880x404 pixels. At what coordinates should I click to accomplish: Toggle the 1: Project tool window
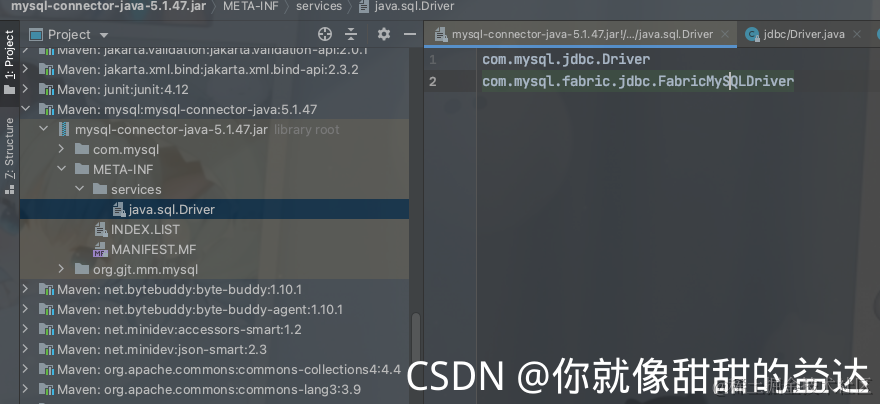click(x=10, y=63)
